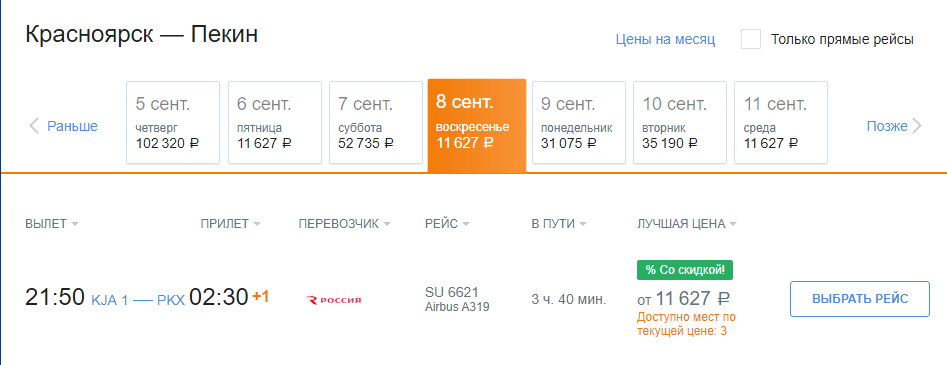947x365 pixels.
Task: Choose the 9 сент. понедельник date
Action: 579,123
